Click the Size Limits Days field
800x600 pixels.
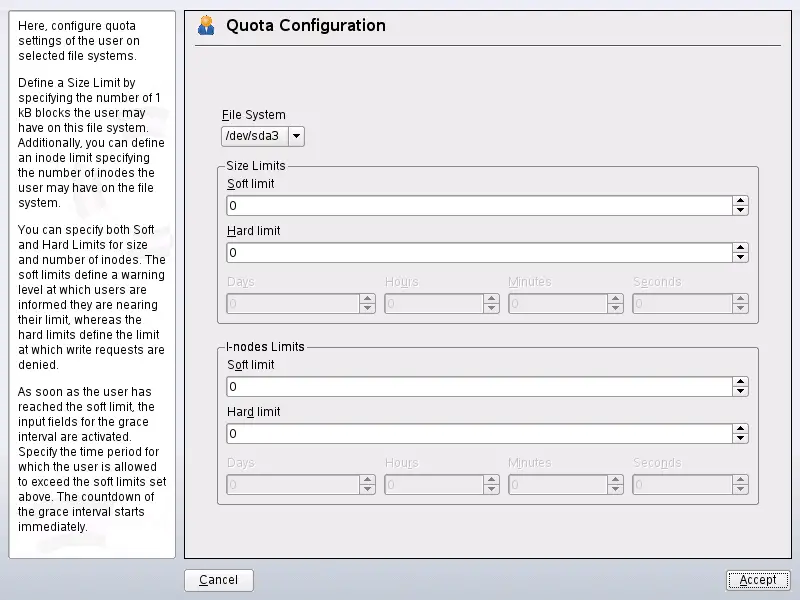(x=292, y=303)
